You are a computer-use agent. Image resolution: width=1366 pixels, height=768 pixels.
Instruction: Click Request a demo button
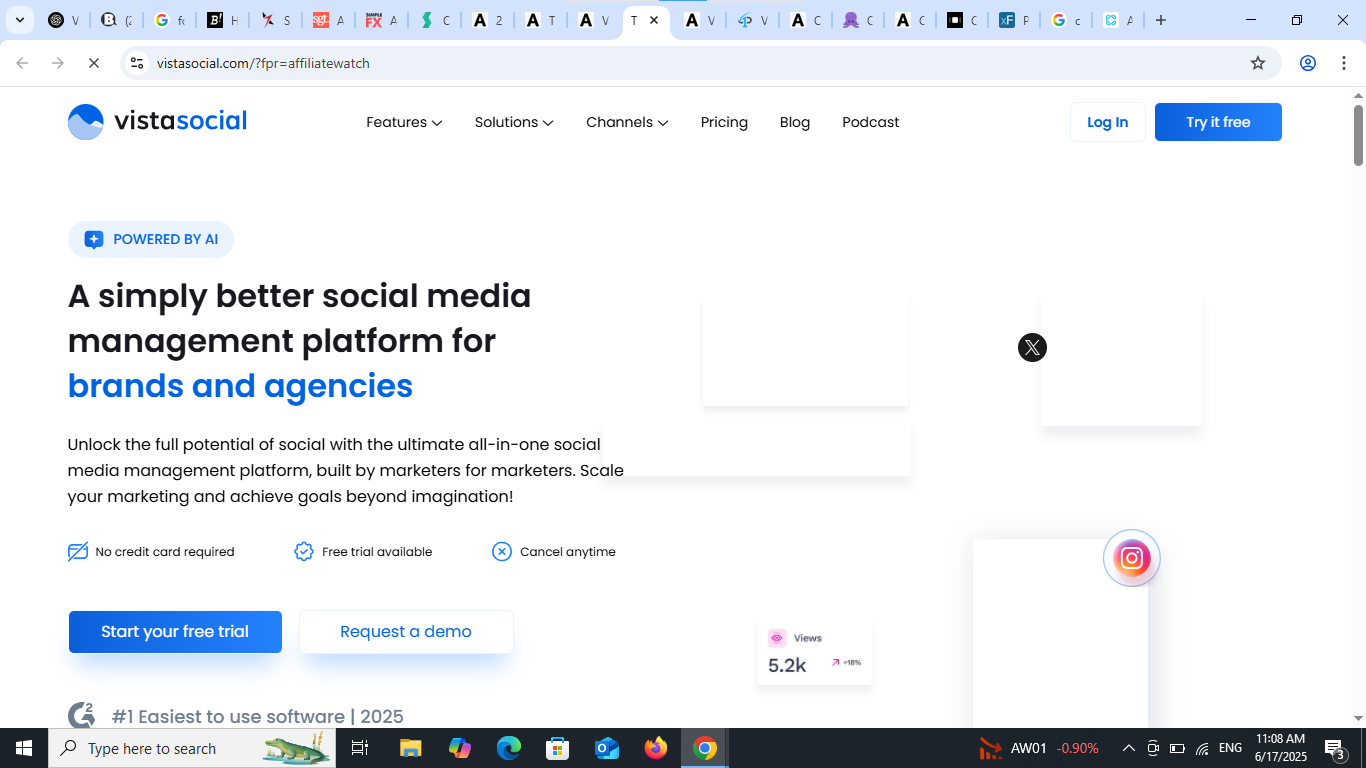406,632
